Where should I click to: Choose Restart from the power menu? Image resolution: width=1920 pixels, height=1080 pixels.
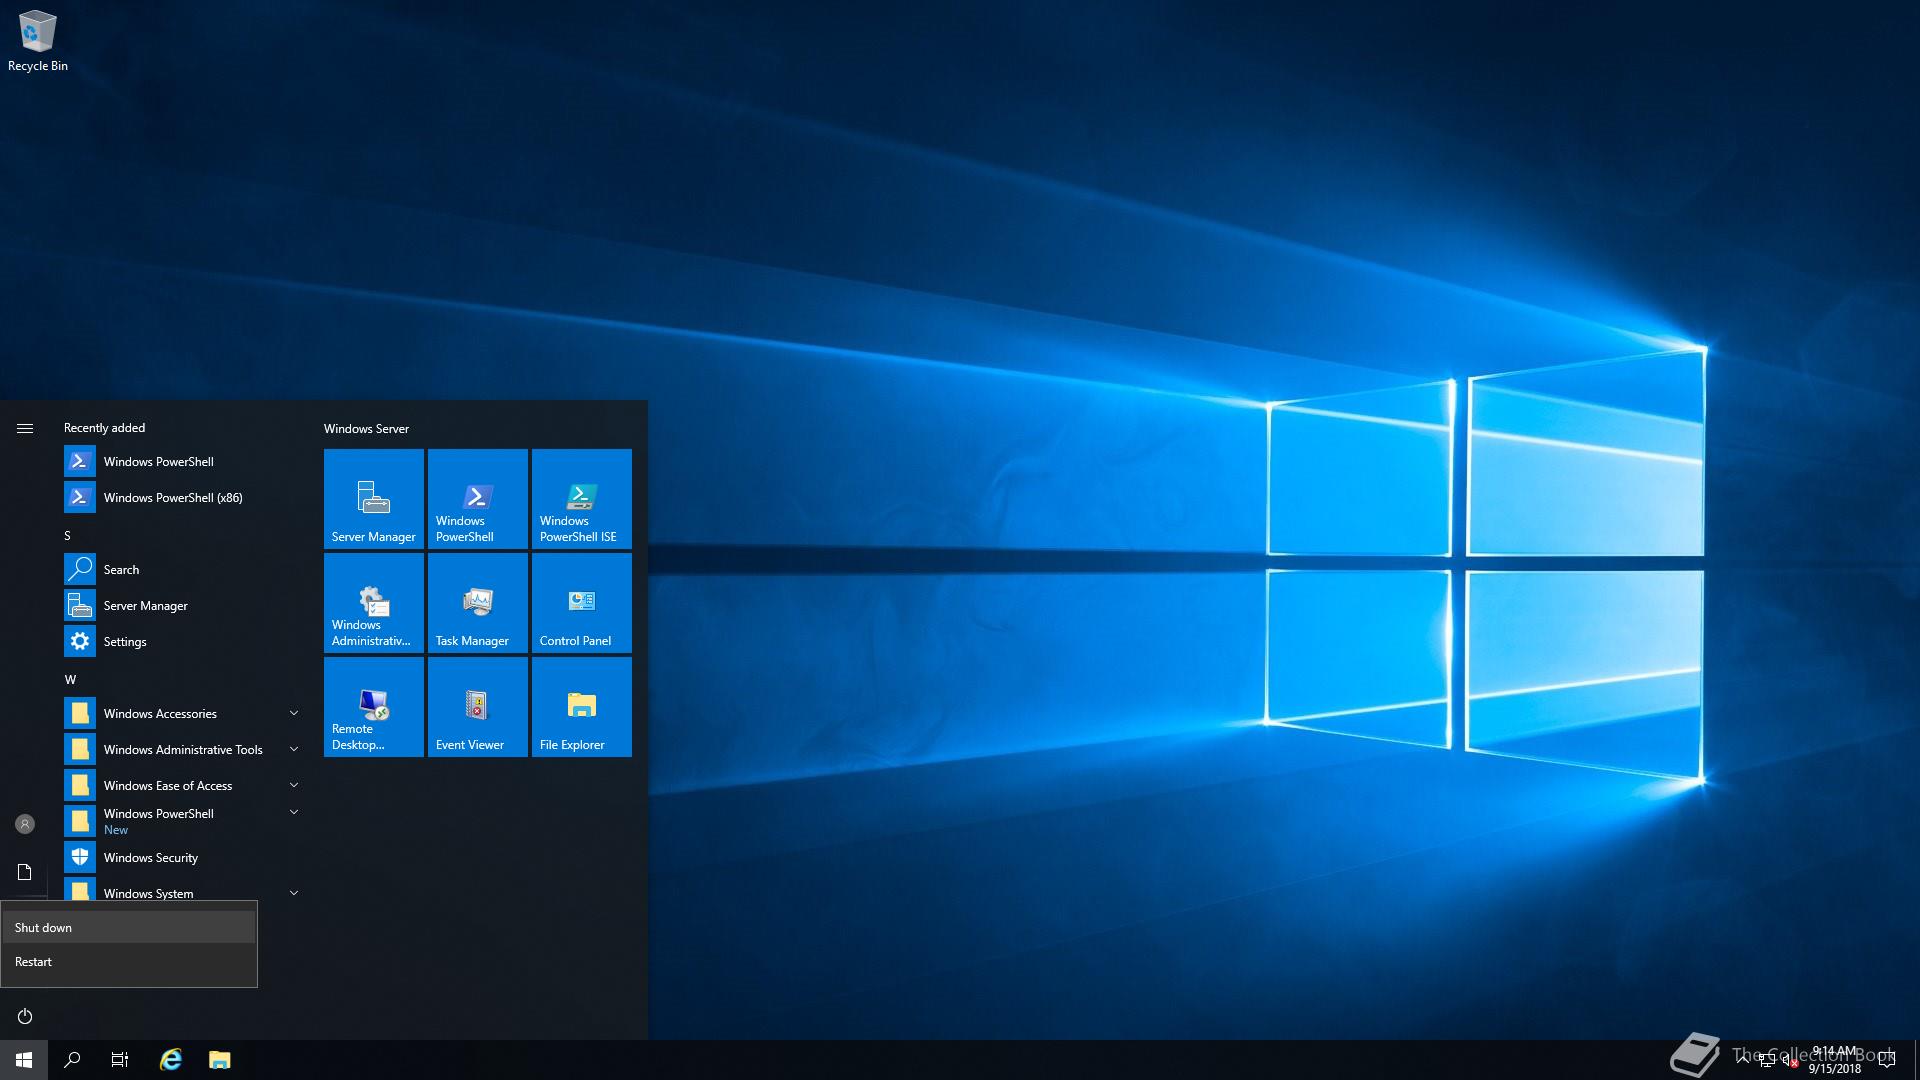pos(129,961)
